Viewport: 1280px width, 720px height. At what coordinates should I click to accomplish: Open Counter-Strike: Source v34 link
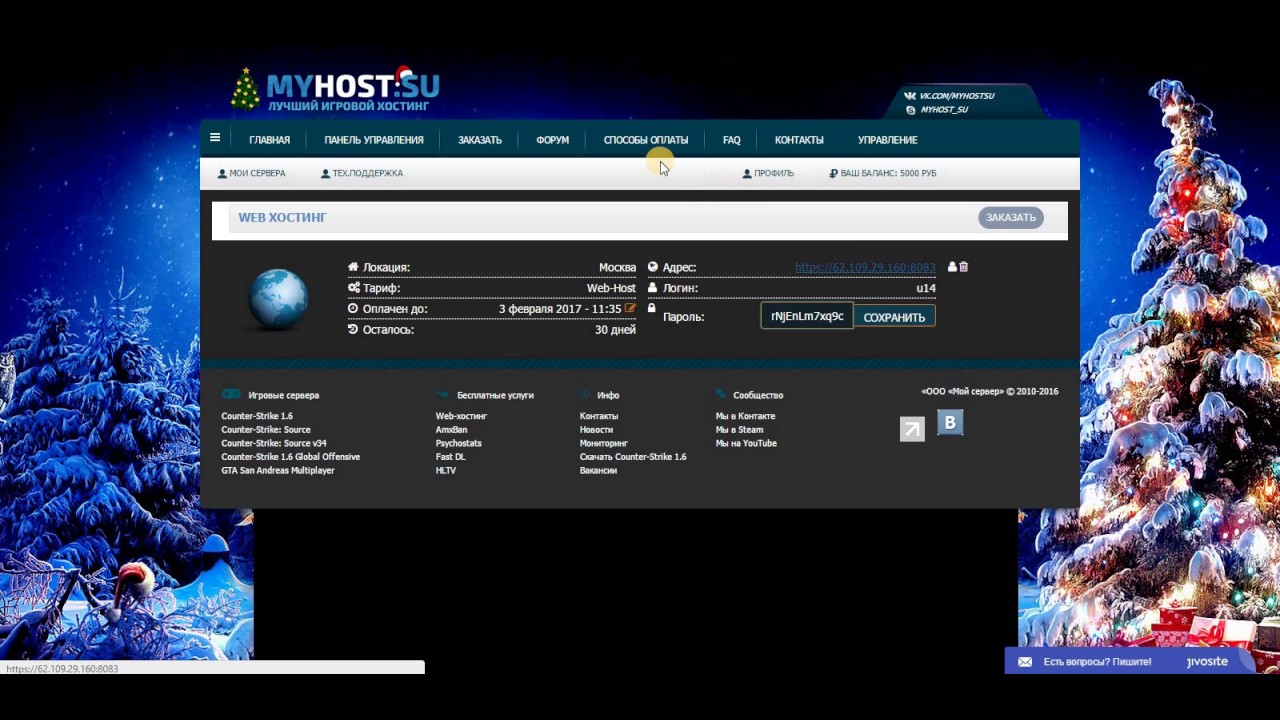[x=274, y=443]
